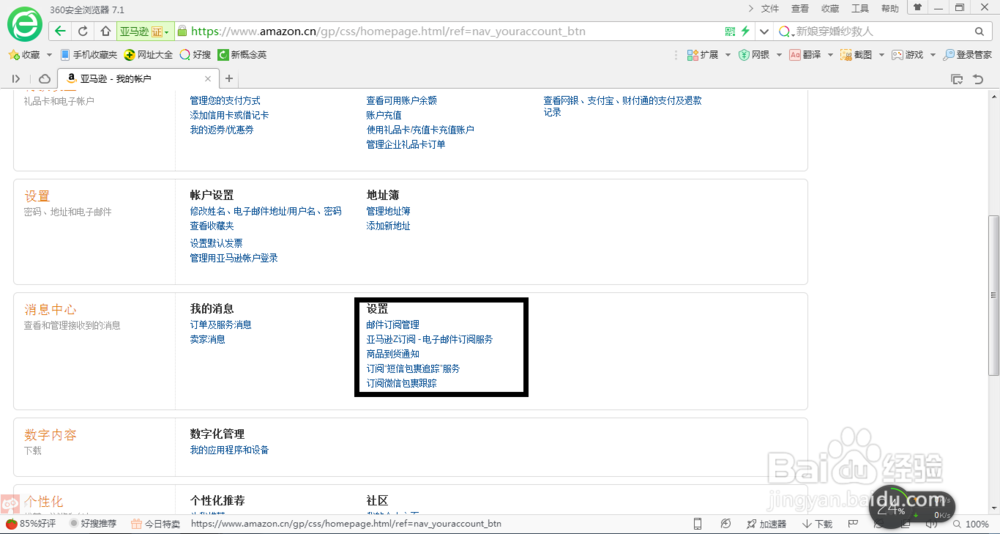This screenshot has height=534, width=1000.
Task: Click the 85%好评 rating in status bar
Action: click(31, 524)
